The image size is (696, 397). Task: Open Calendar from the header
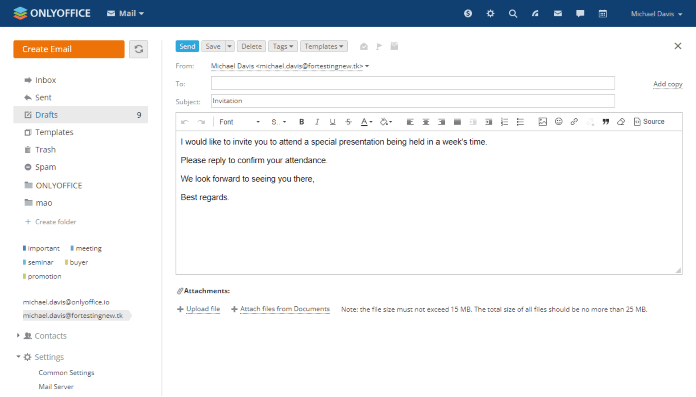click(603, 14)
